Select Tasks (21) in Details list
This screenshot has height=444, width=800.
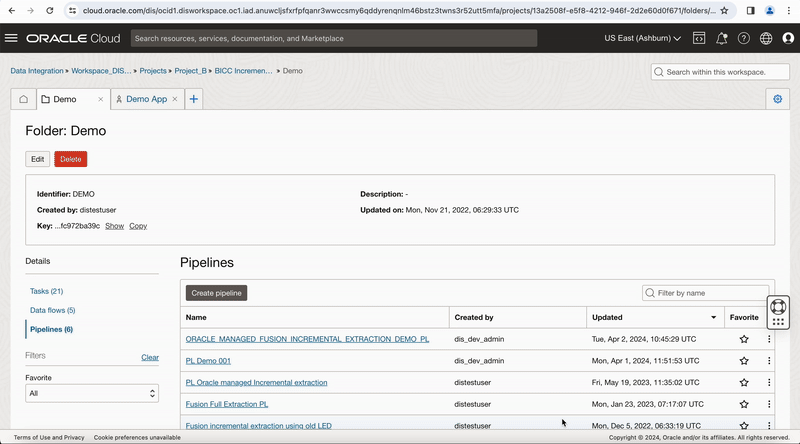pyautogui.click(x=46, y=291)
